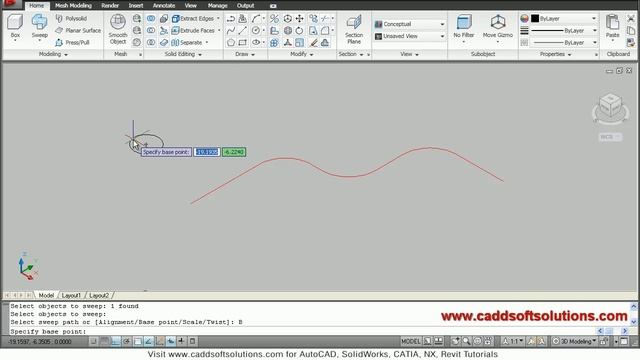Switch to the Annotate tab
640x360 pixels.
164,6
